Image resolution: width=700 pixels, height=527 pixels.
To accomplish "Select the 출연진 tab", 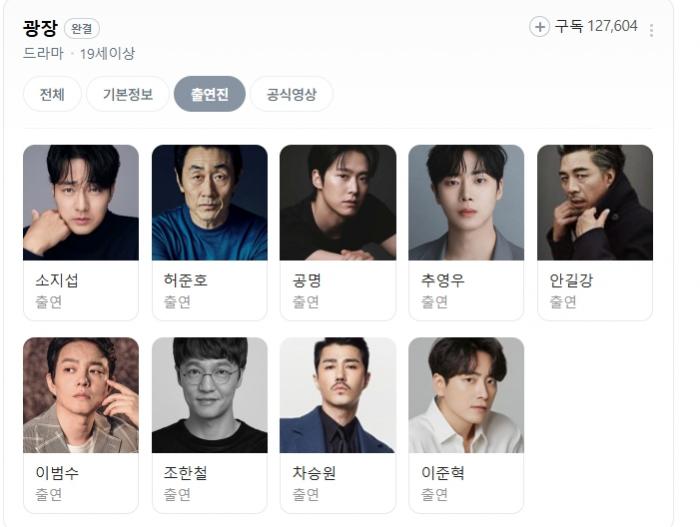I will coord(209,94).
